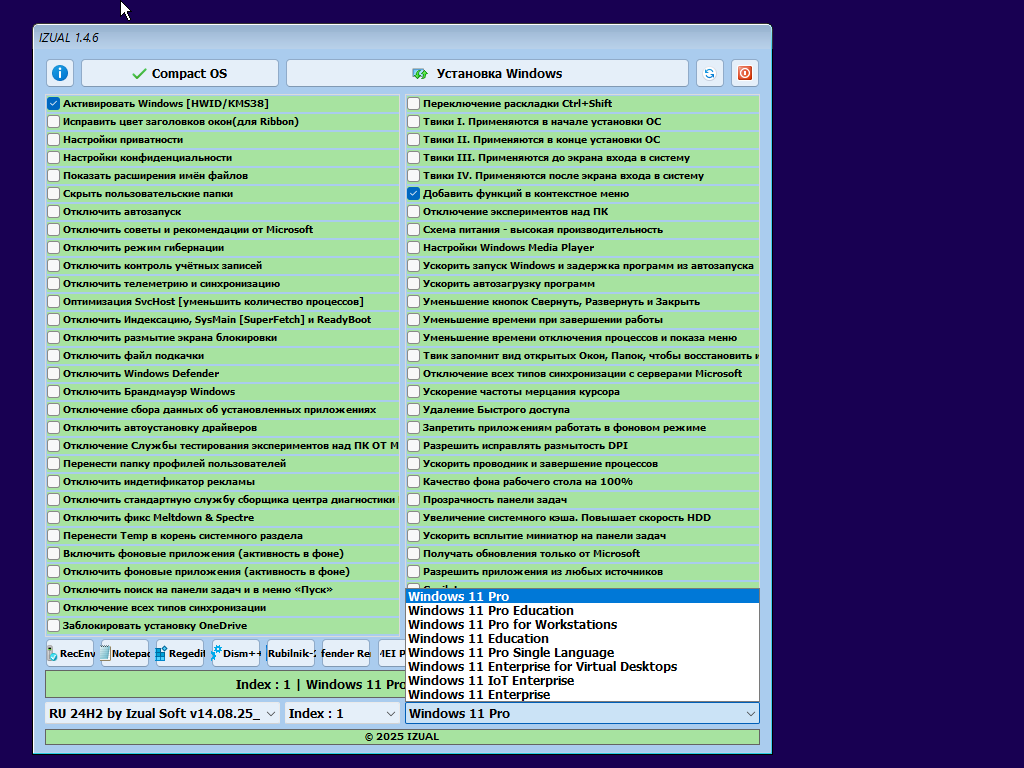The image size is (1024, 768).
Task: Click the red power icon button
Action: 744,73
